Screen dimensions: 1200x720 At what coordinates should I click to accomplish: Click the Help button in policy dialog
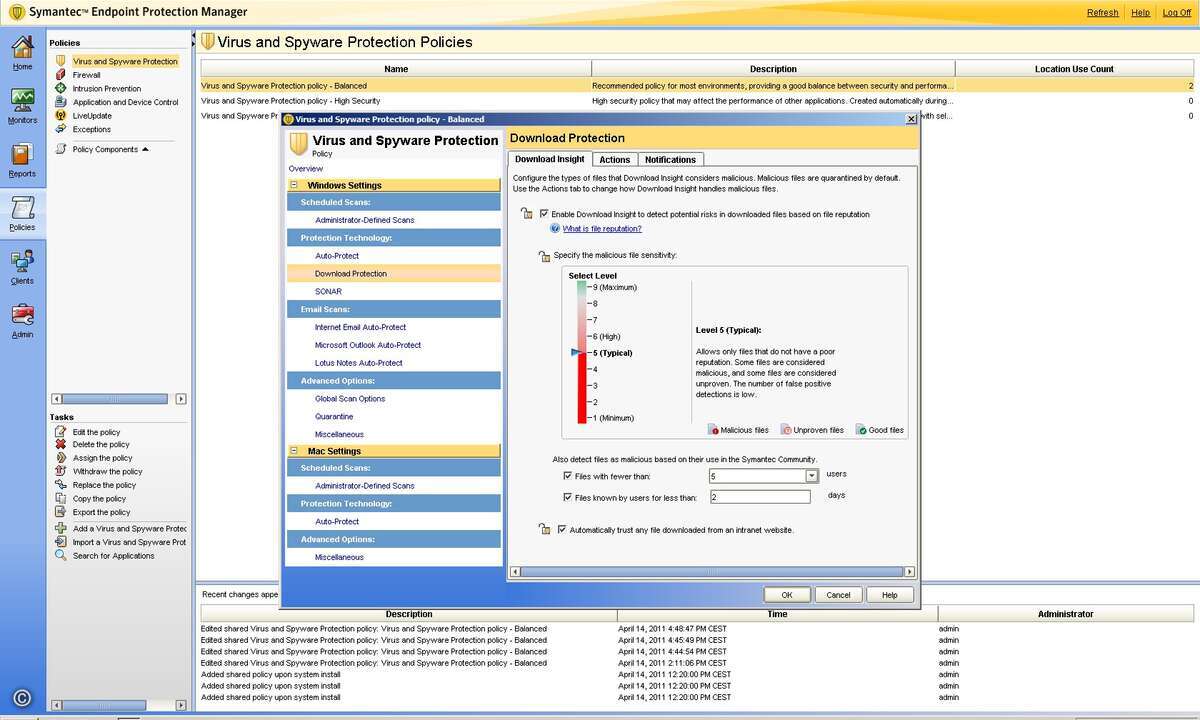click(889, 594)
